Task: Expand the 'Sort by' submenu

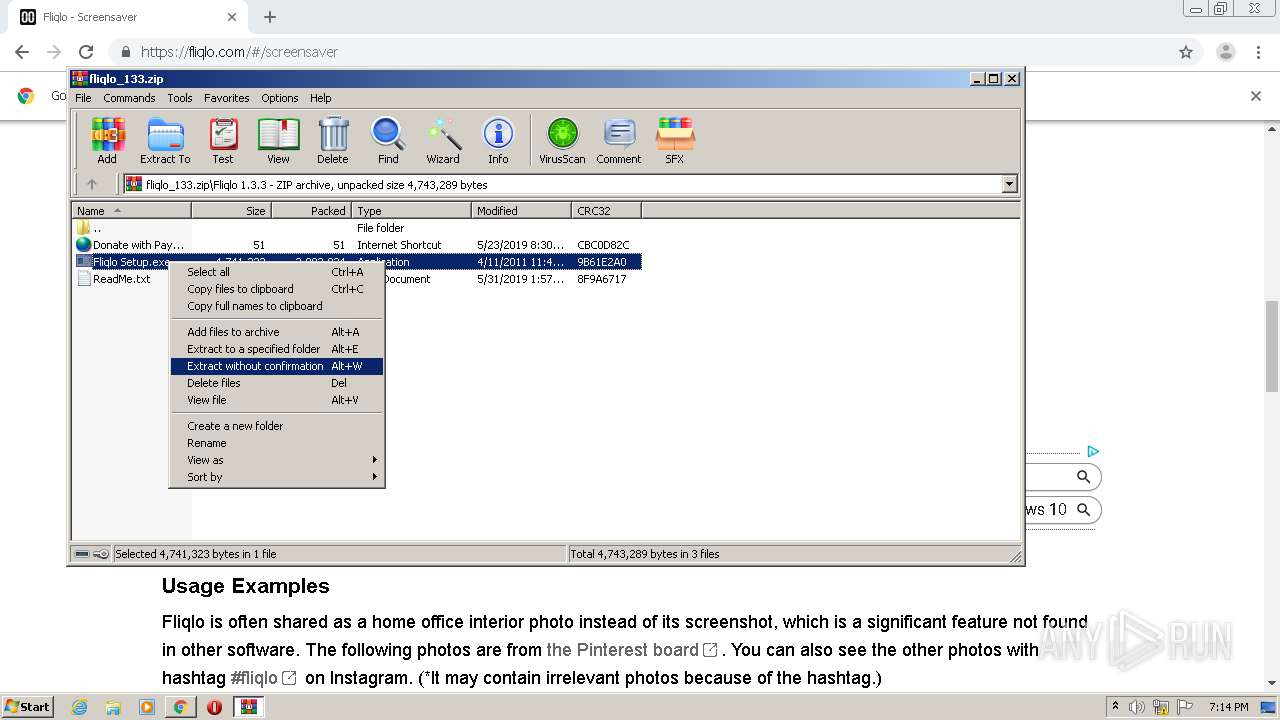Action: pyautogui.click(x=277, y=477)
